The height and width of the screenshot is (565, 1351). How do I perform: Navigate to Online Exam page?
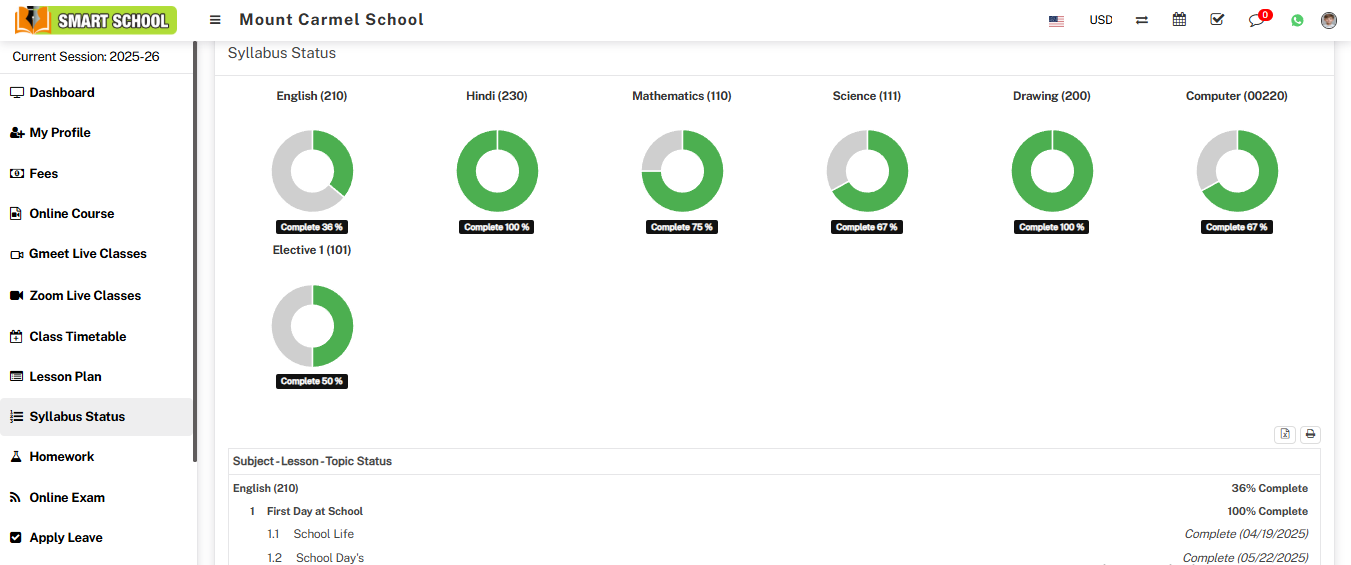[67, 498]
